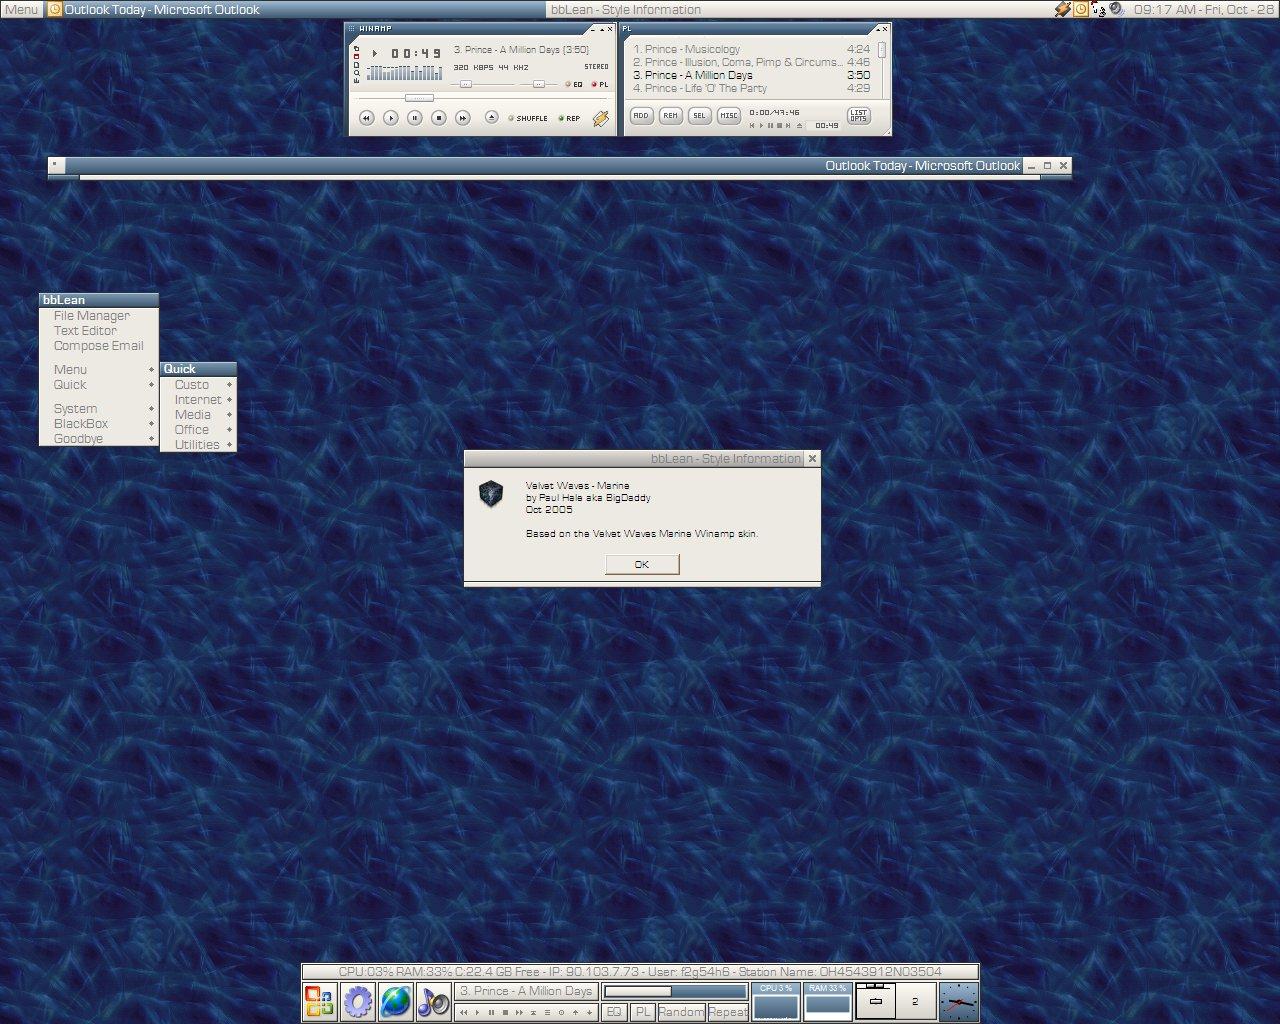Screen dimensions: 1280x1024
Task: Expand the Menu submenu in bbLean
Action: tap(98, 370)
